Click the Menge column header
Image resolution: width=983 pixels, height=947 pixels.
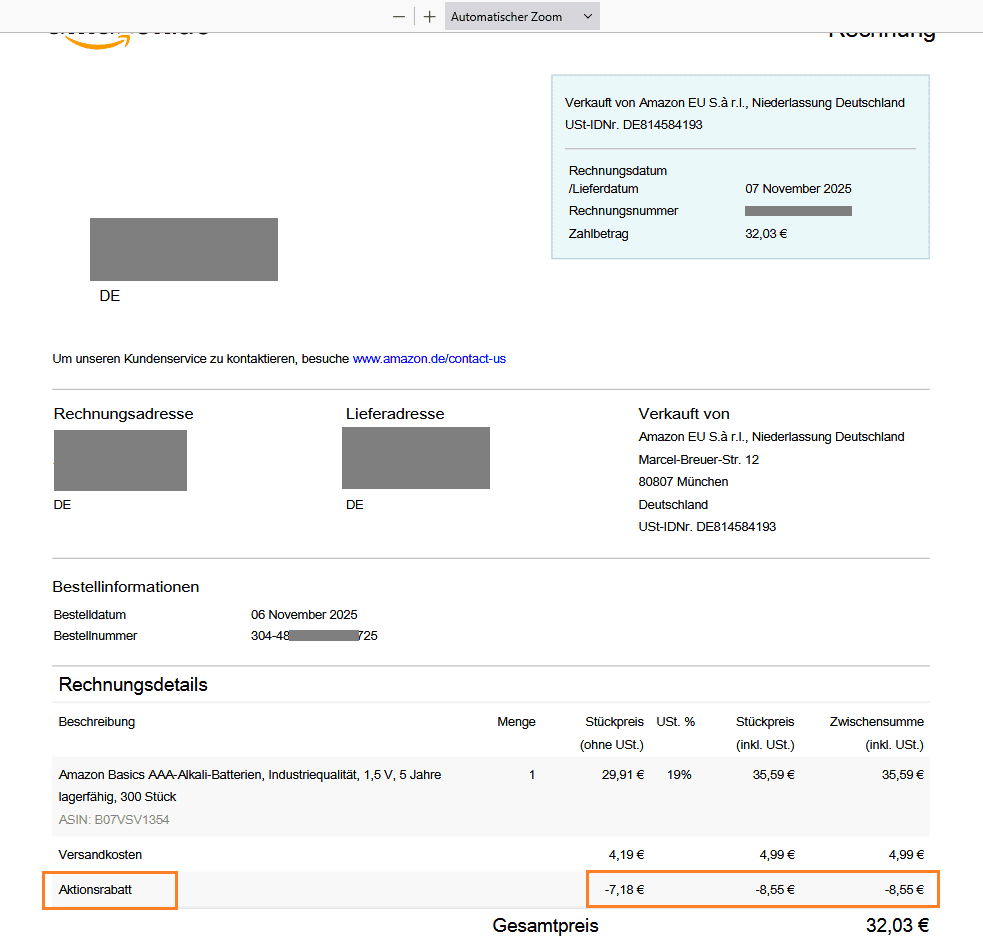tap(516, 721)
